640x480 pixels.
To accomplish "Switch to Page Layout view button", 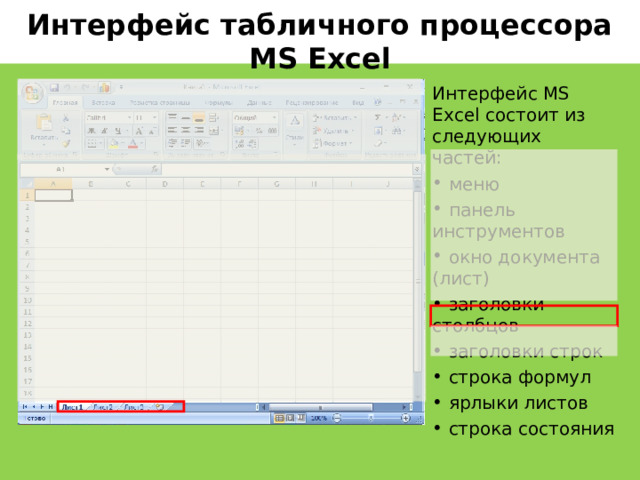I will 290,418.
